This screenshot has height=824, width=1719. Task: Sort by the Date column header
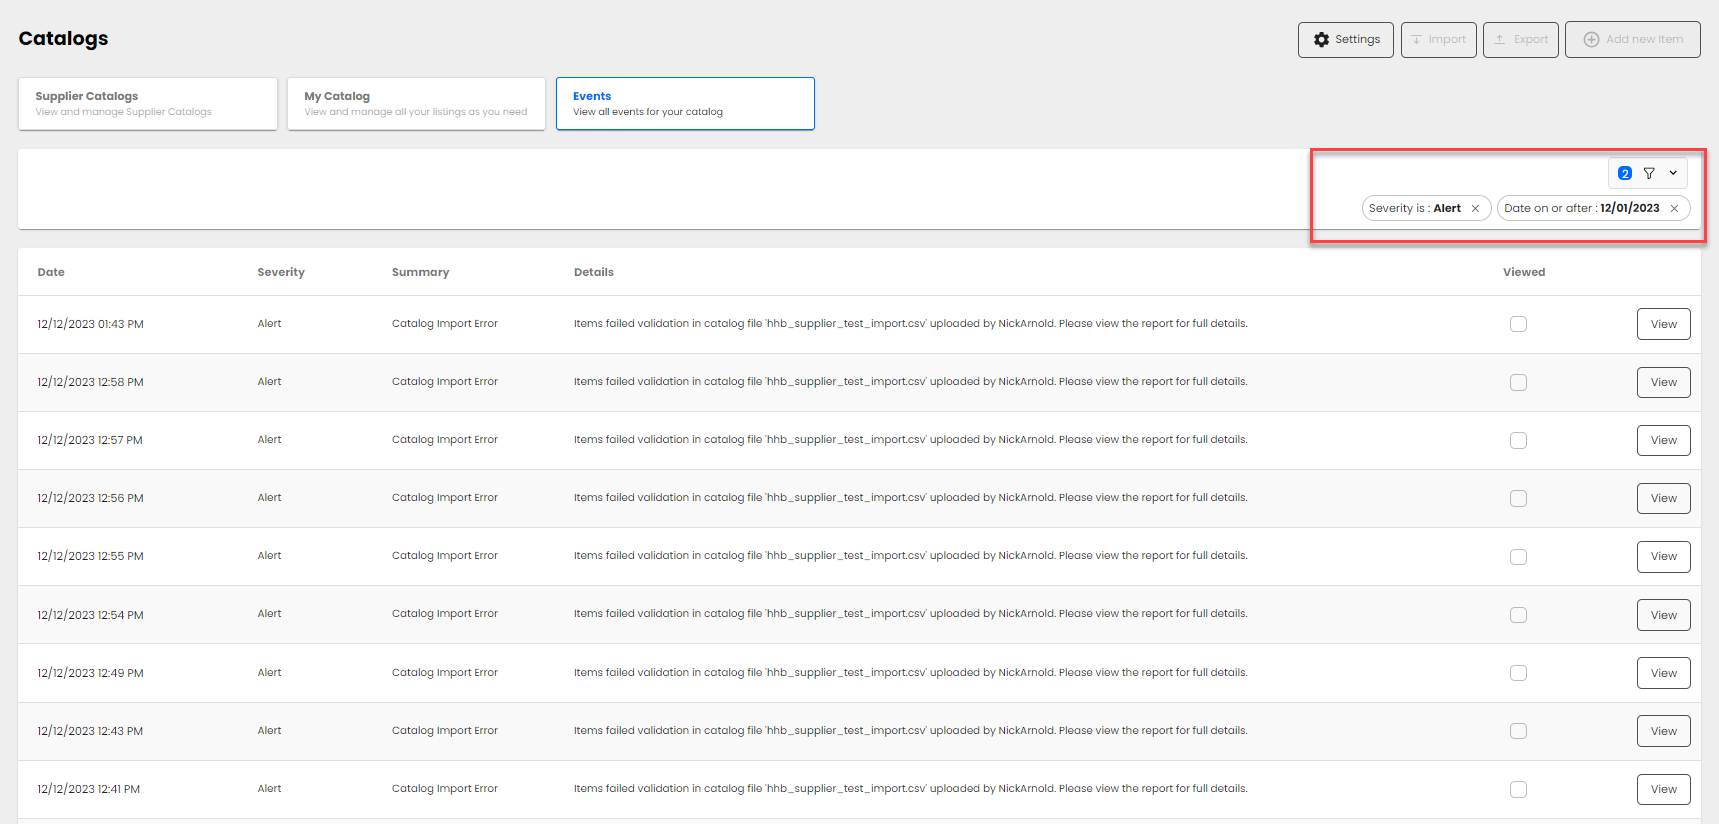51,272
